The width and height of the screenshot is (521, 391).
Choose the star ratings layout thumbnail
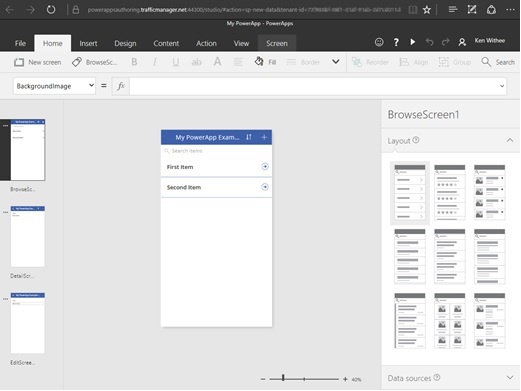coord(450,192)
